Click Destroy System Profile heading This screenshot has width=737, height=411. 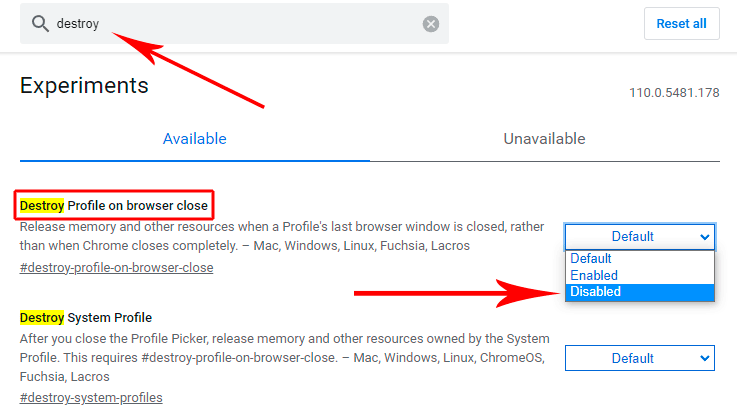point(86,318)
